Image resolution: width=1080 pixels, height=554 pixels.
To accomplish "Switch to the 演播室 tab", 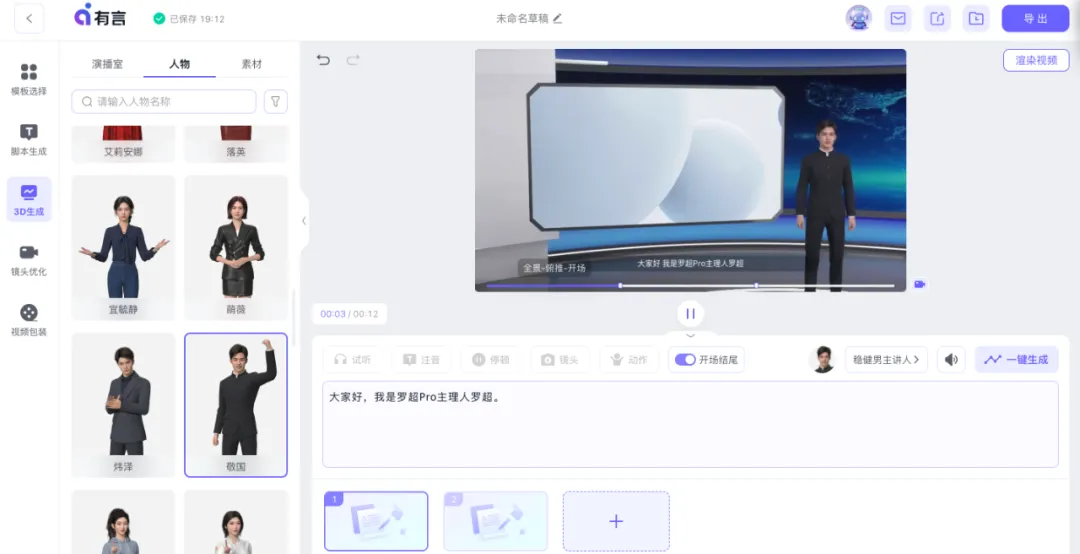I will click(x=107, y=64).
